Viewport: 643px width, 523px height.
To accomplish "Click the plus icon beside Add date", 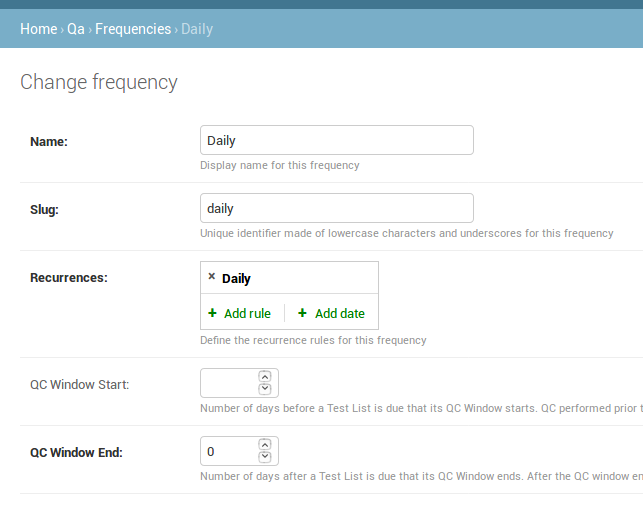I will tap(302, 313).
